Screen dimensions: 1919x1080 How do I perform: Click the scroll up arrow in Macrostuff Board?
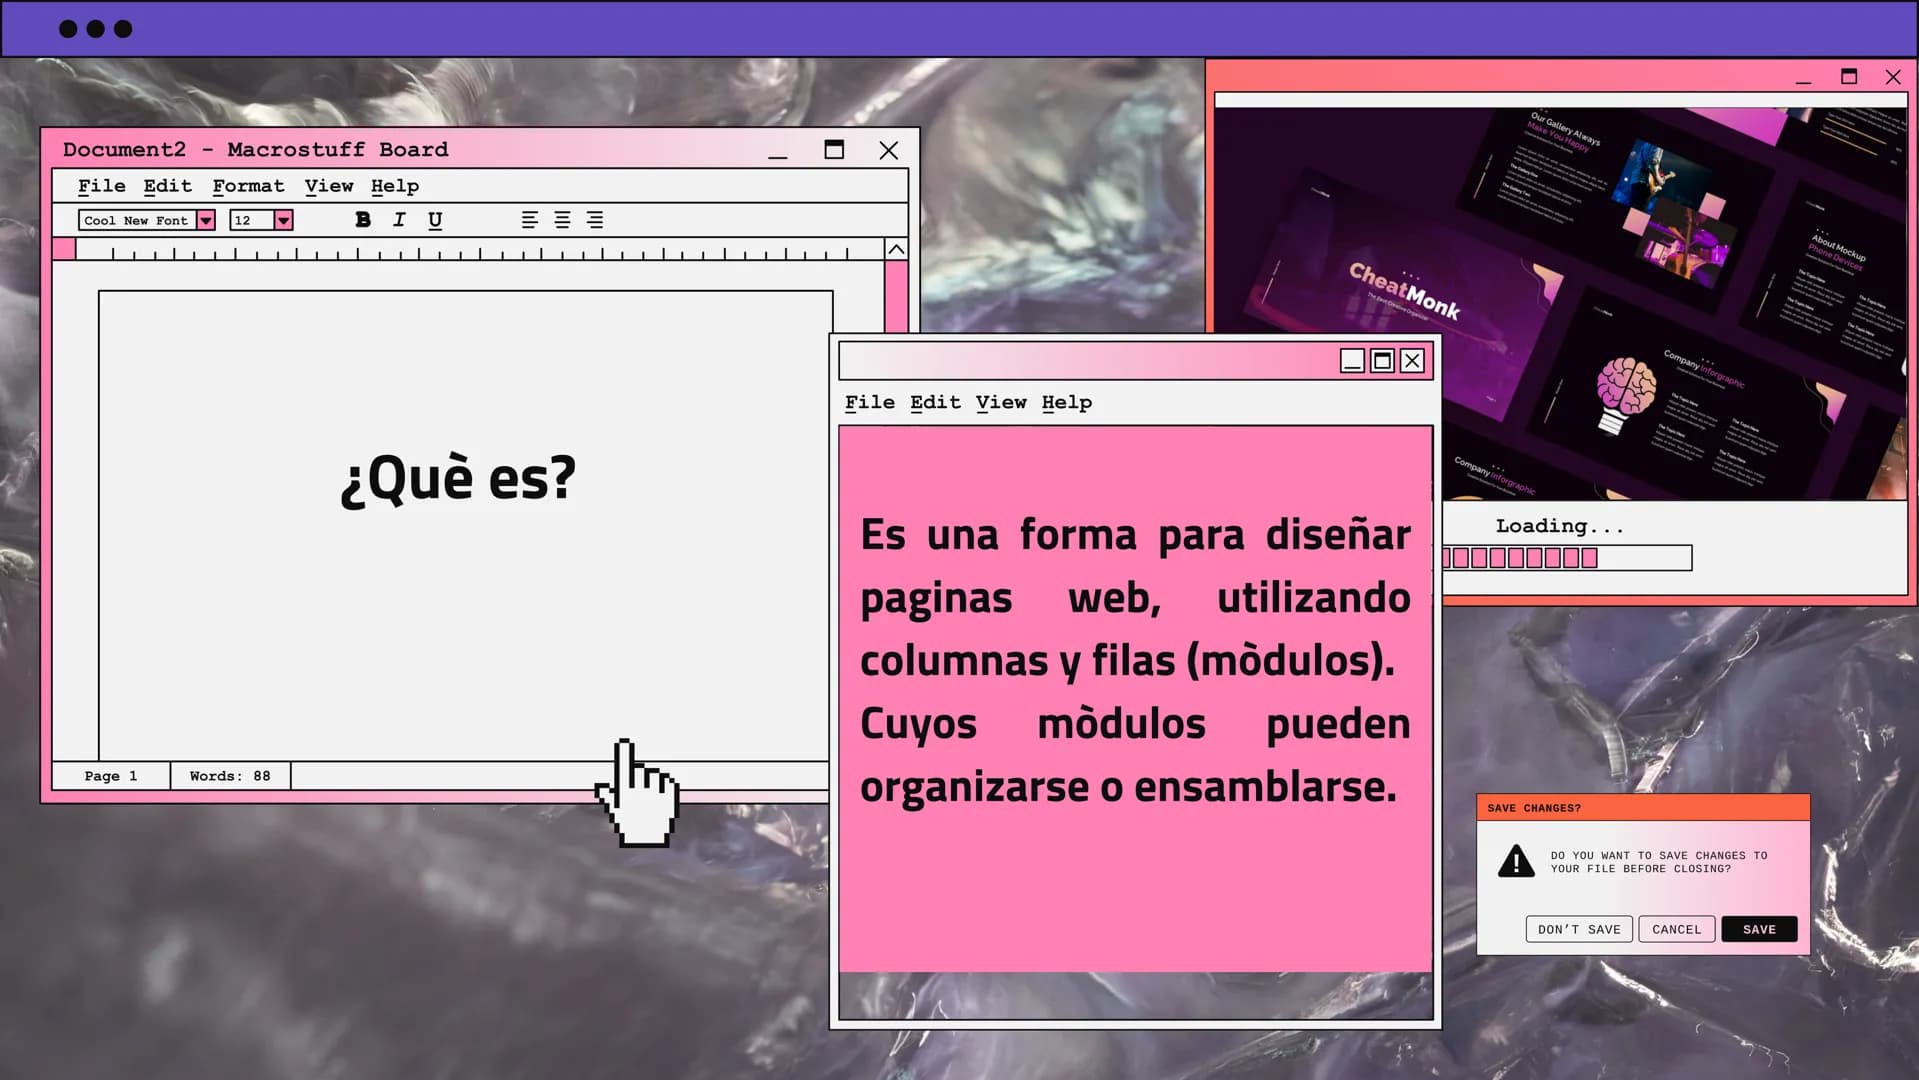897,249
